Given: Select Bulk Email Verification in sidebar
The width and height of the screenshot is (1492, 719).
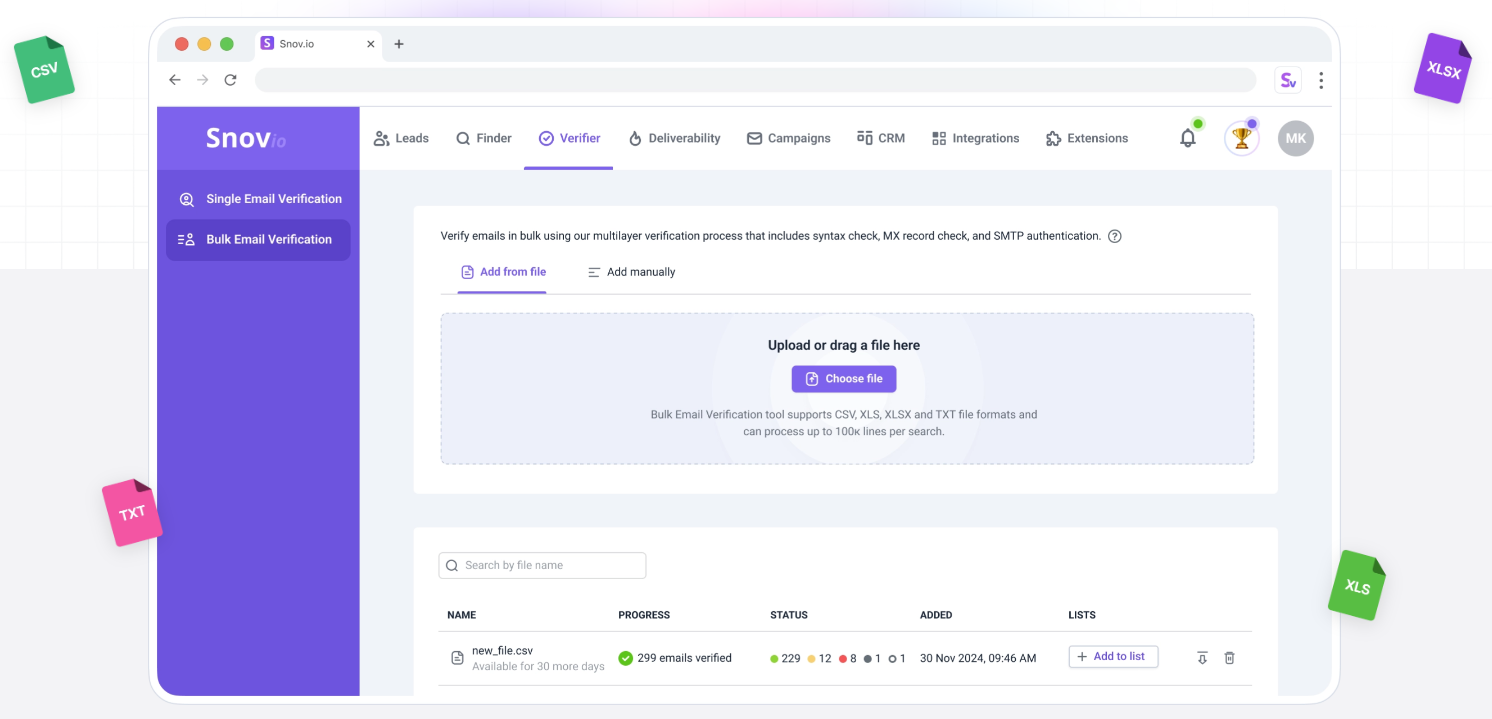Looking at the screenshot, I should pyautogui.click(x=258, y=240).
